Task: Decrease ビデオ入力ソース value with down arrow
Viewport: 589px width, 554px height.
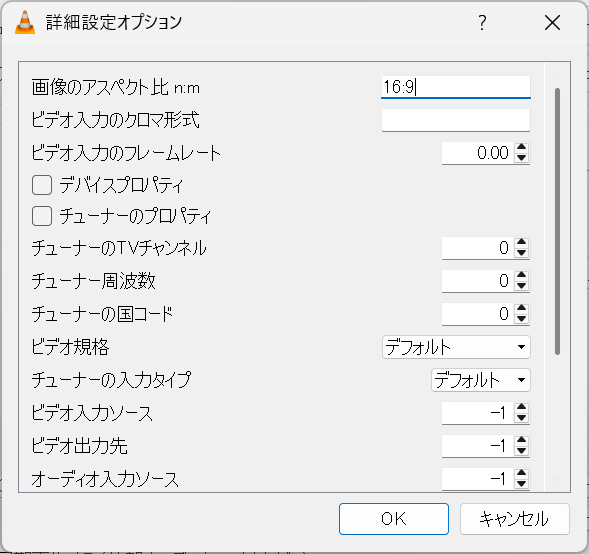Action: (x=521, y=418)
